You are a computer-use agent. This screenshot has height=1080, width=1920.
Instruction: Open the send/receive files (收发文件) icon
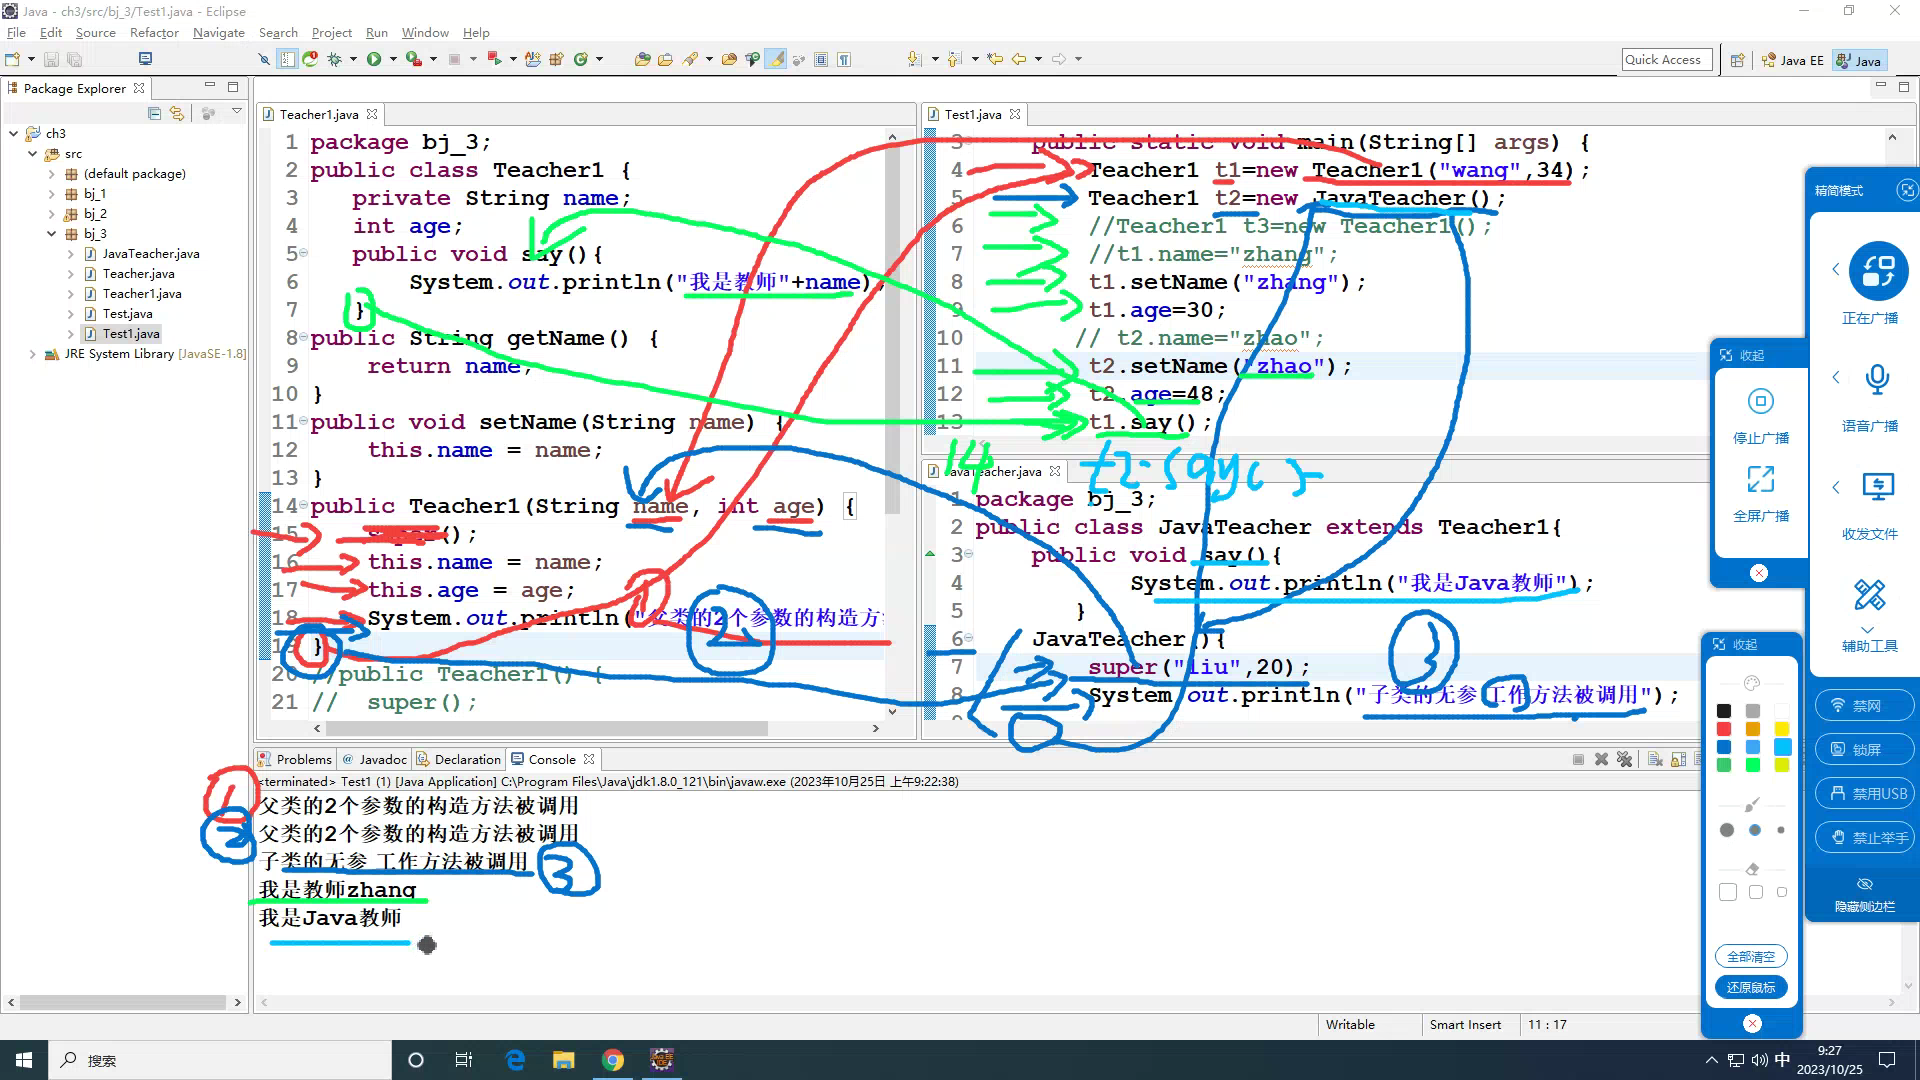coord(1877,488)
